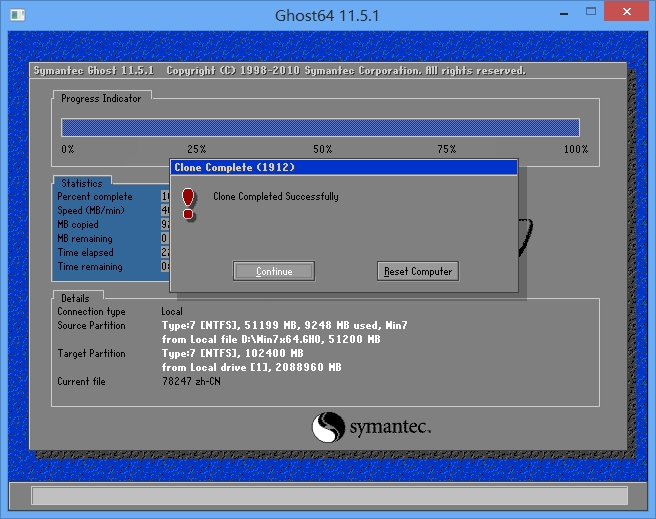This screenshot has height=519, width=656.
Task: Click the 'Ghost64 11.5.1' window title
Action: tap(327, 16)
